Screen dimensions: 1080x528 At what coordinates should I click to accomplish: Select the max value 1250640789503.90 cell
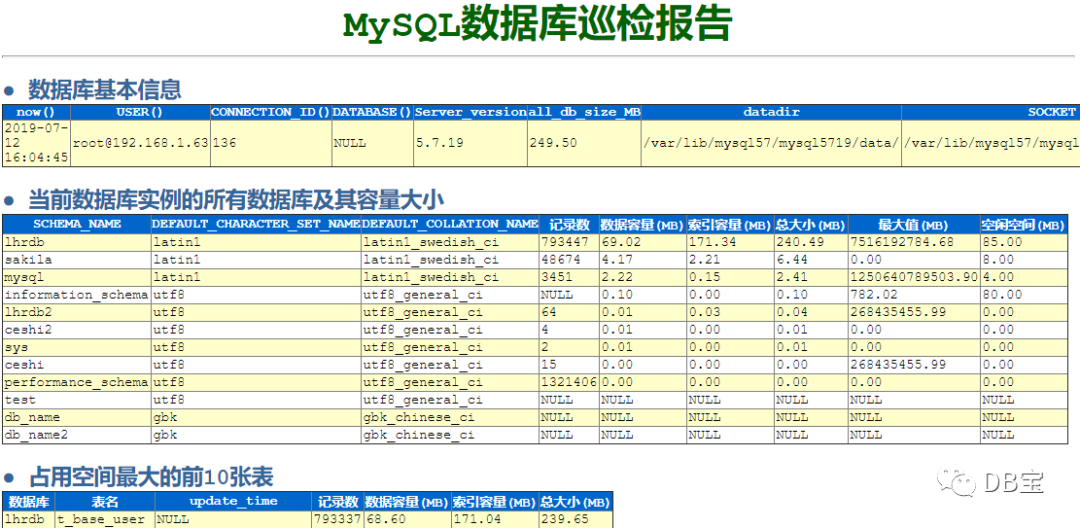(913, 277)
